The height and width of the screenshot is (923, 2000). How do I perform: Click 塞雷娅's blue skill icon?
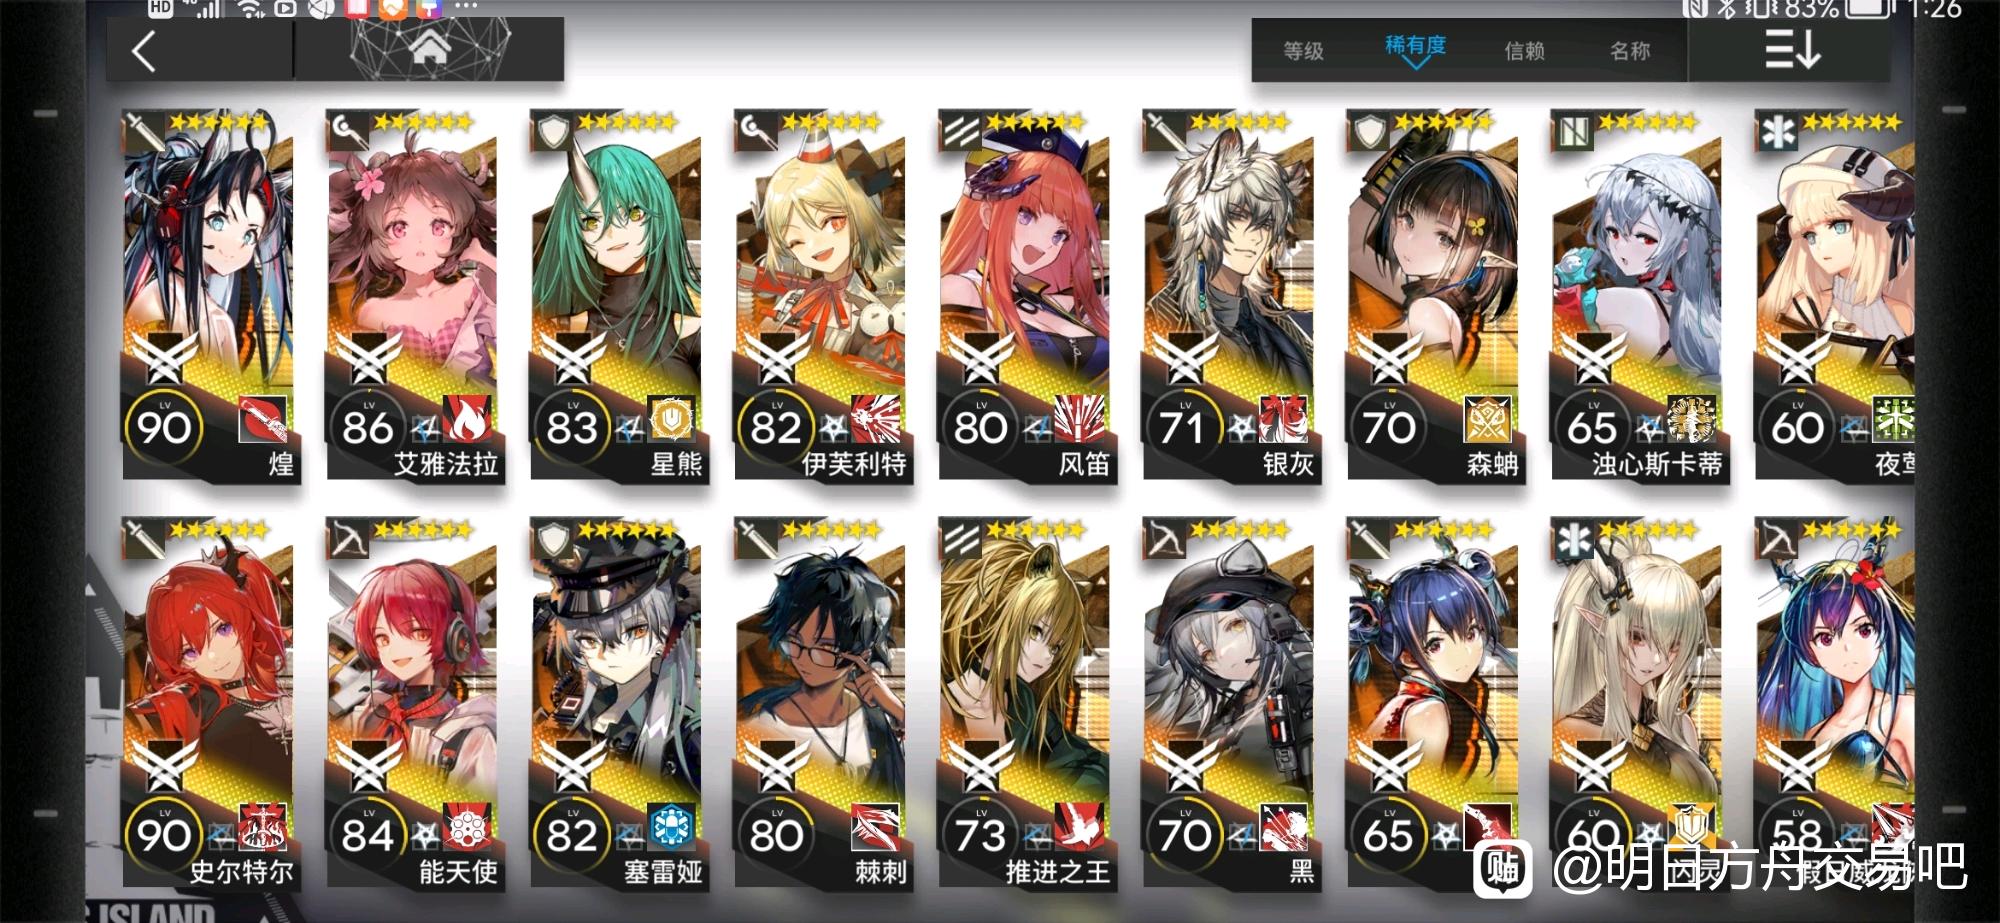tap(671, 827)
